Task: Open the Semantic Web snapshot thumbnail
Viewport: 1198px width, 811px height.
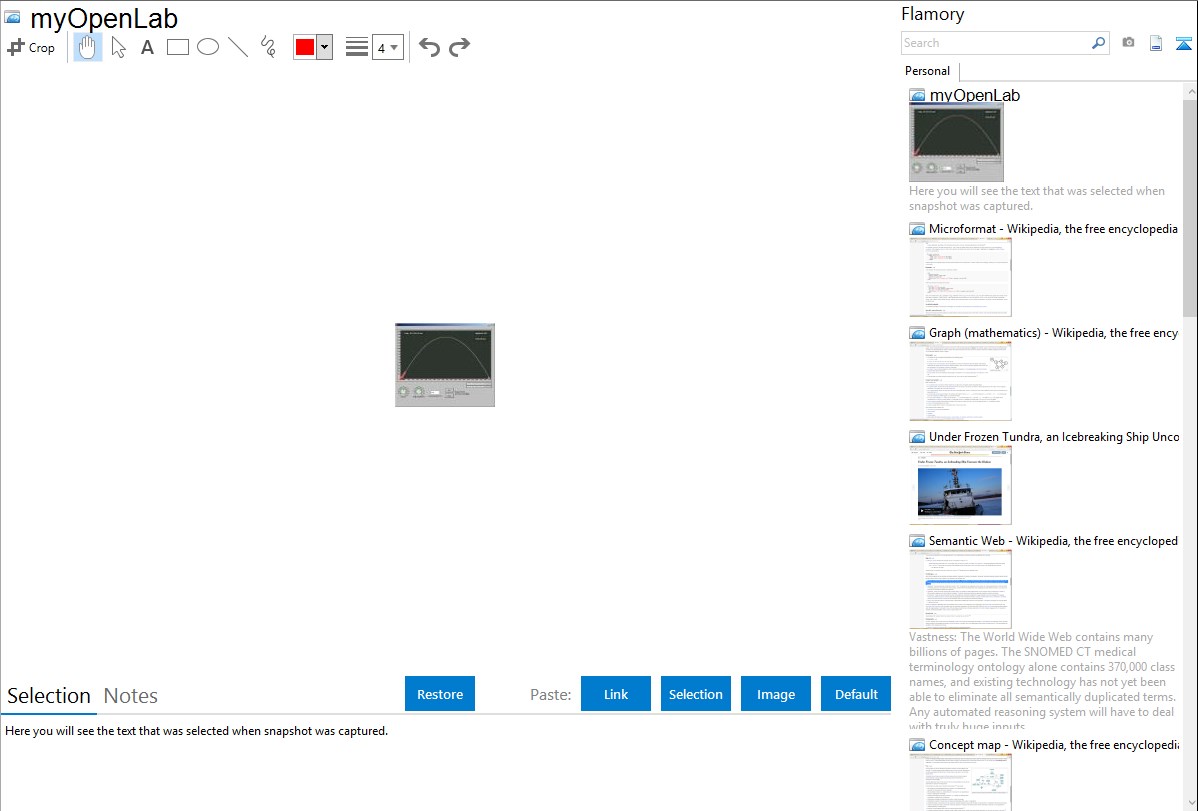Action: (960, 589)
